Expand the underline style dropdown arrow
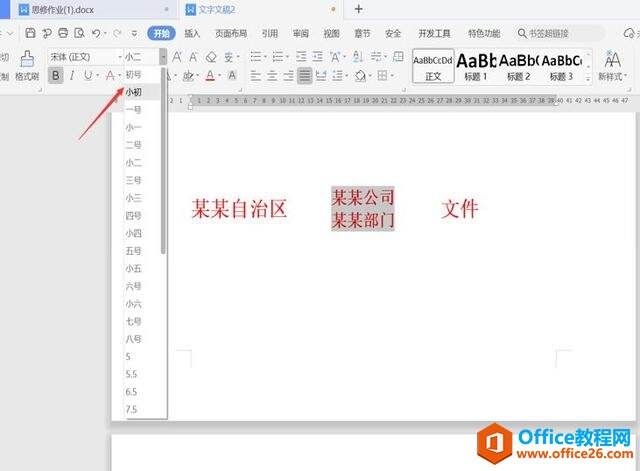This screenshot has height=471, width=640. (98, 76)
